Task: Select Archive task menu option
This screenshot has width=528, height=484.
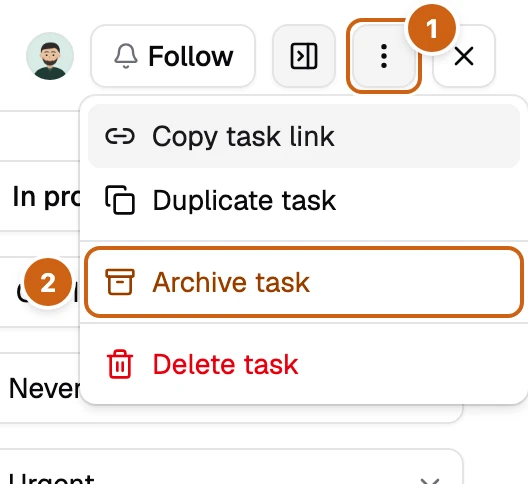Action: pyautogui.click(x=304, y=282)
